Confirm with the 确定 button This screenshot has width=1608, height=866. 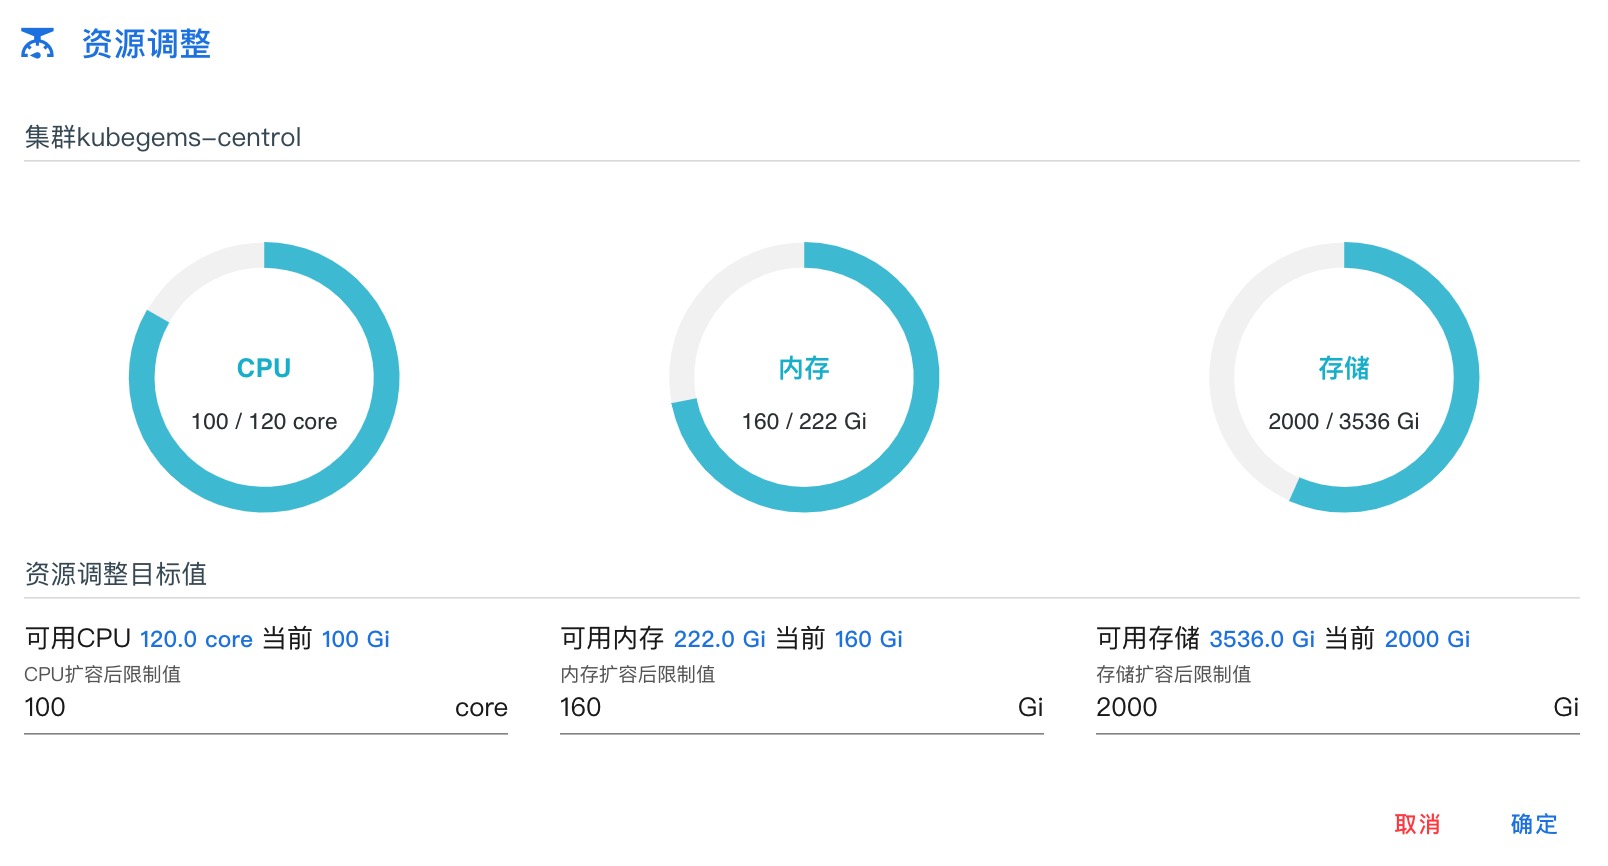(1534, 824)
